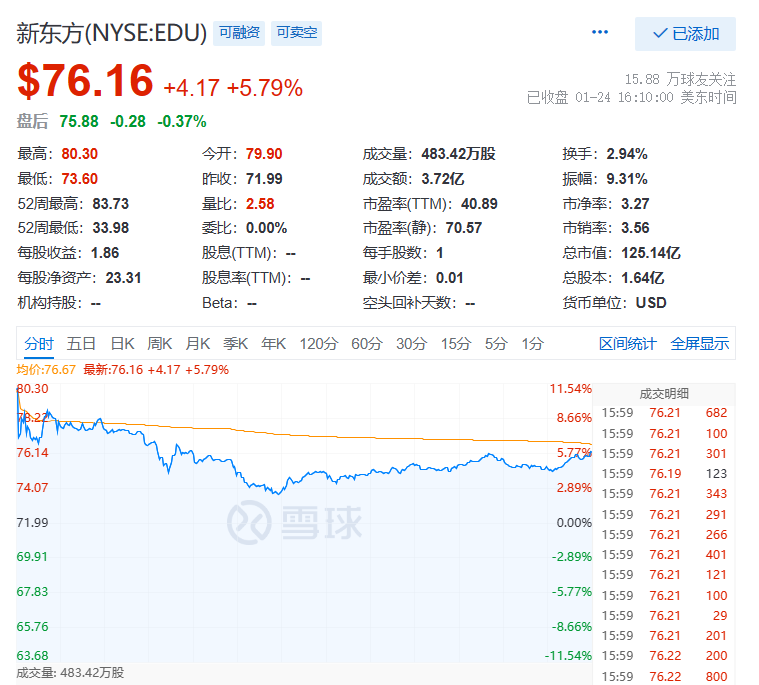The image size is (759, 685).
Task: Click the chart's lowest intraday dip point
Action: point(277,494)
